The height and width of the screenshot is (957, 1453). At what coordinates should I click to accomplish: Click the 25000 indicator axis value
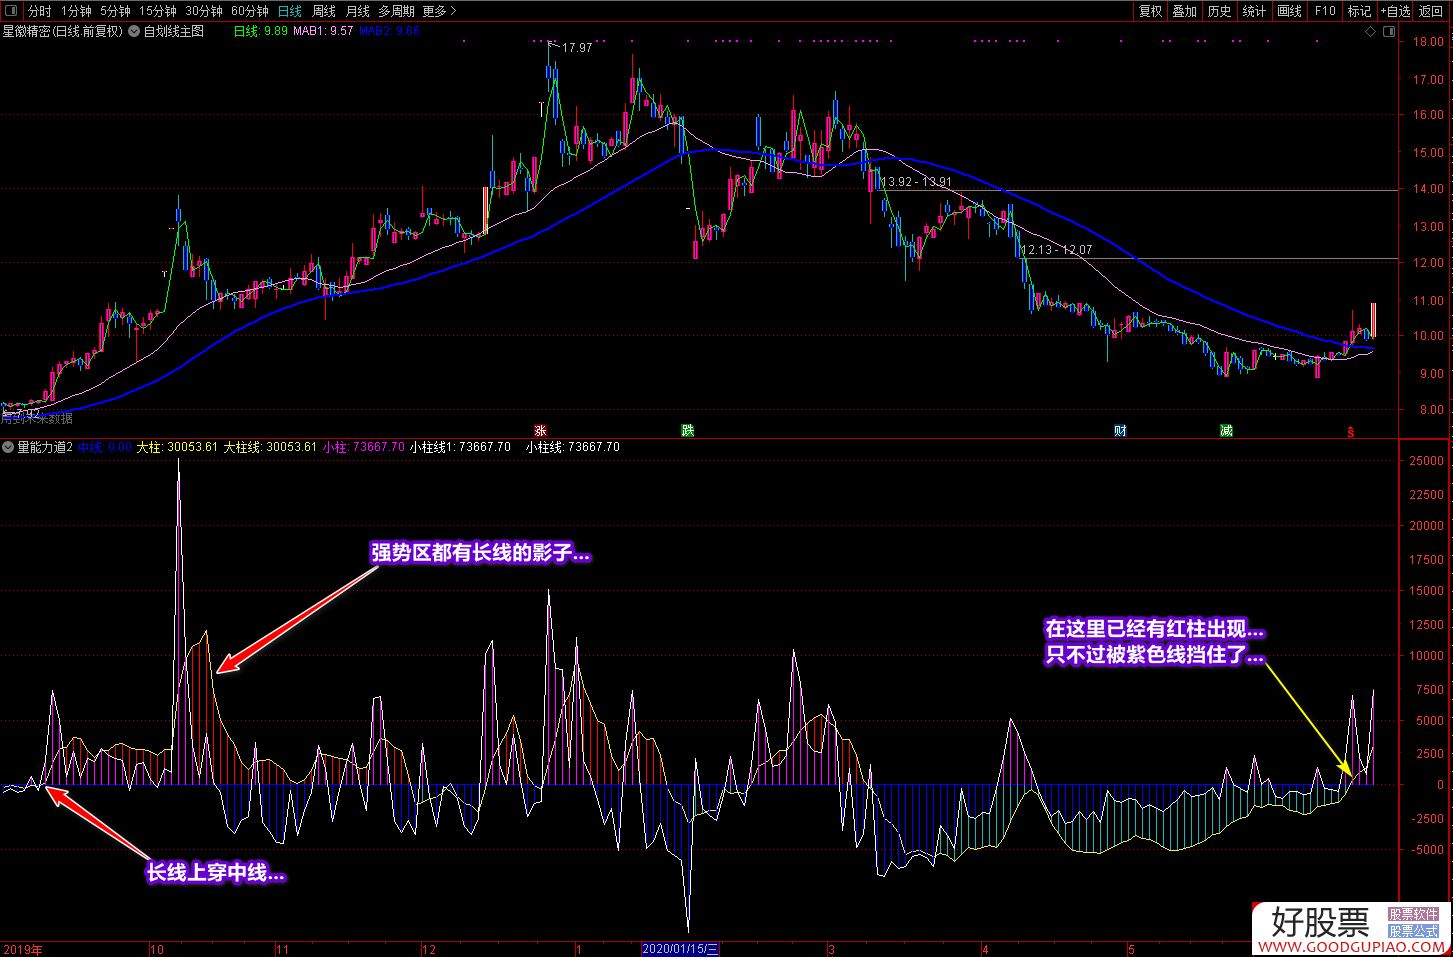(1426, 461)
